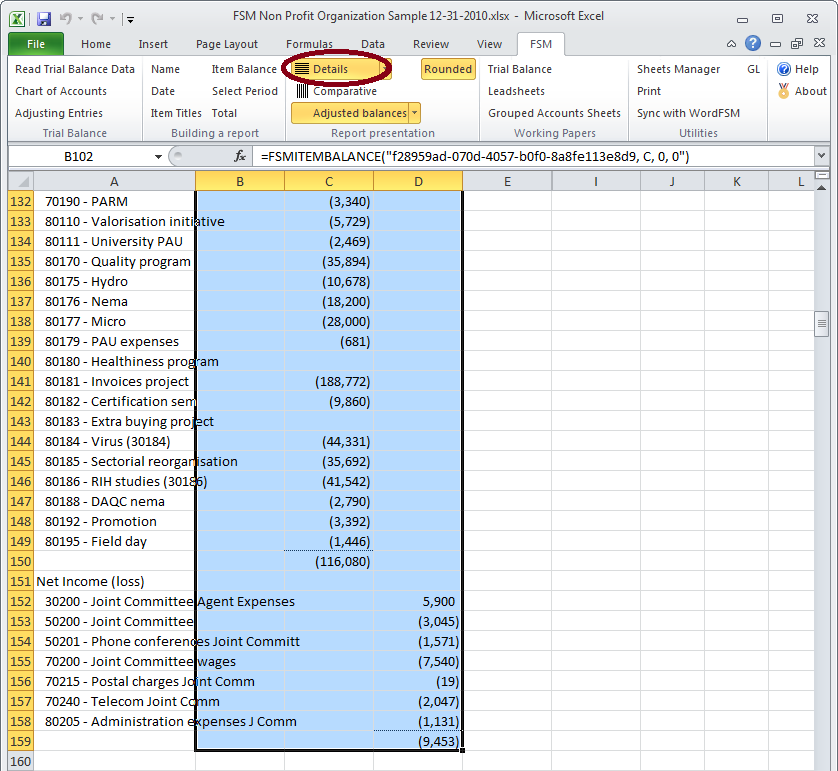Expand the Adjusted balances dropdown arrow
This screenshot has width=838, height=771.
tap(414, 113)
